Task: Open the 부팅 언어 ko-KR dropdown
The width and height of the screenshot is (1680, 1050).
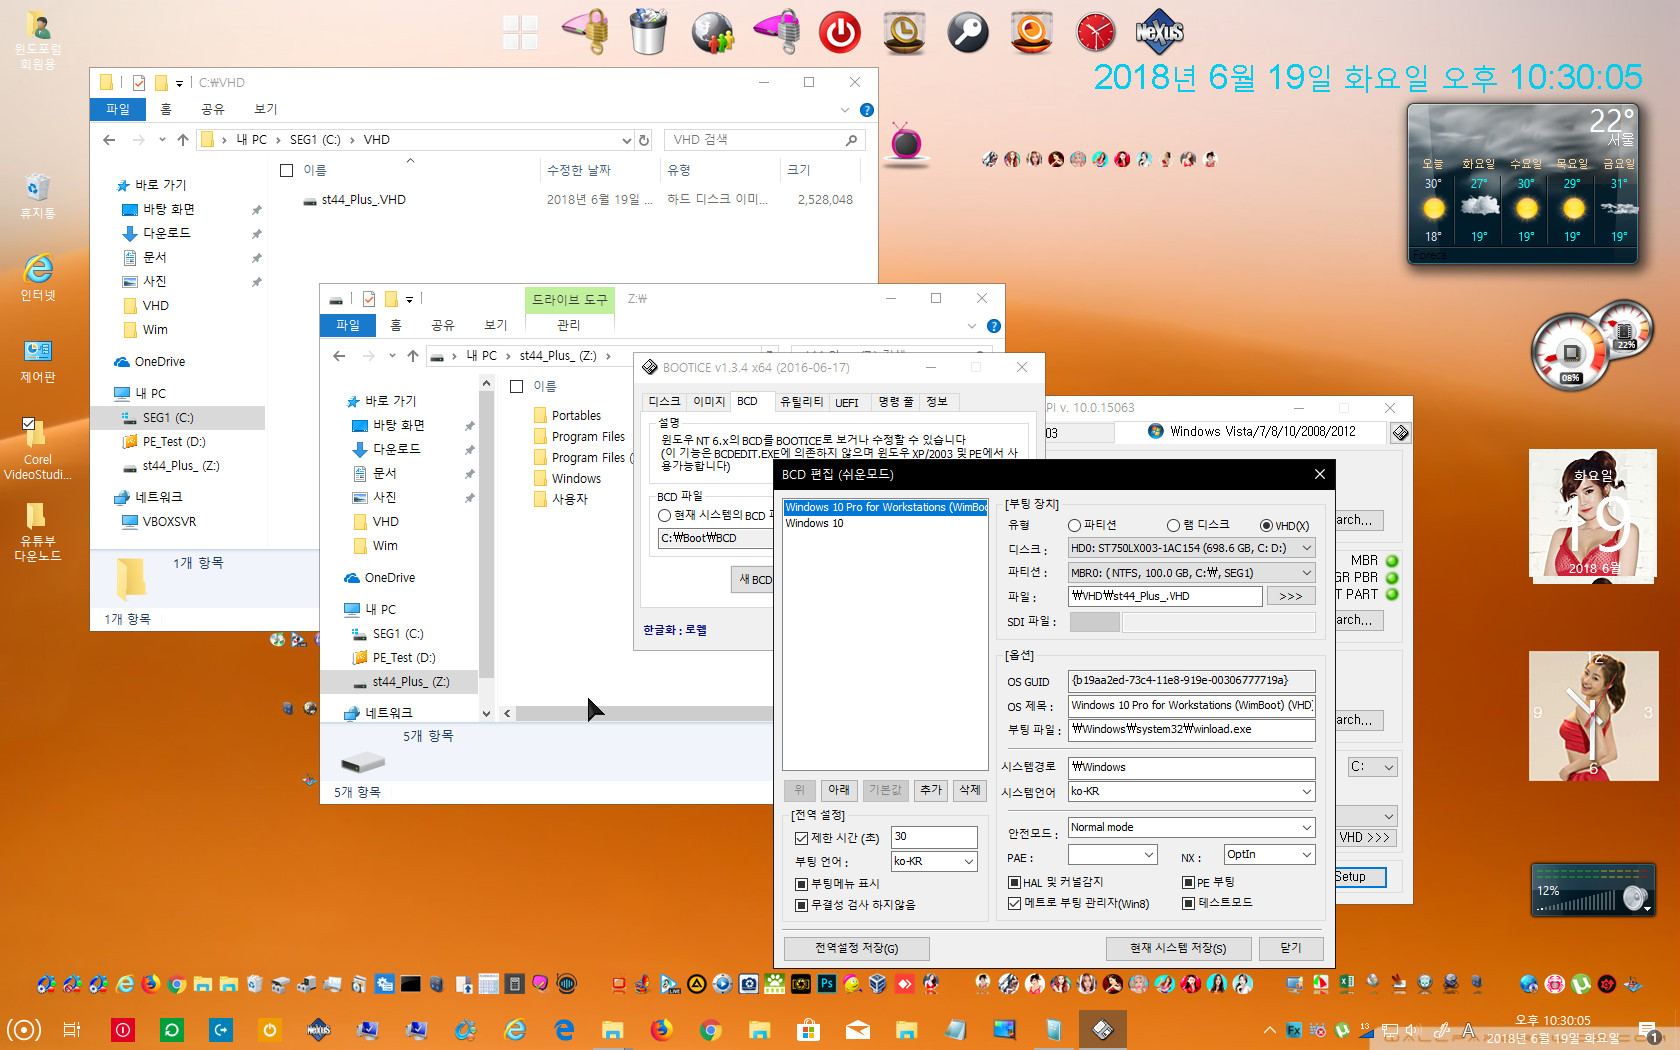Action: (x=934, y=861)
